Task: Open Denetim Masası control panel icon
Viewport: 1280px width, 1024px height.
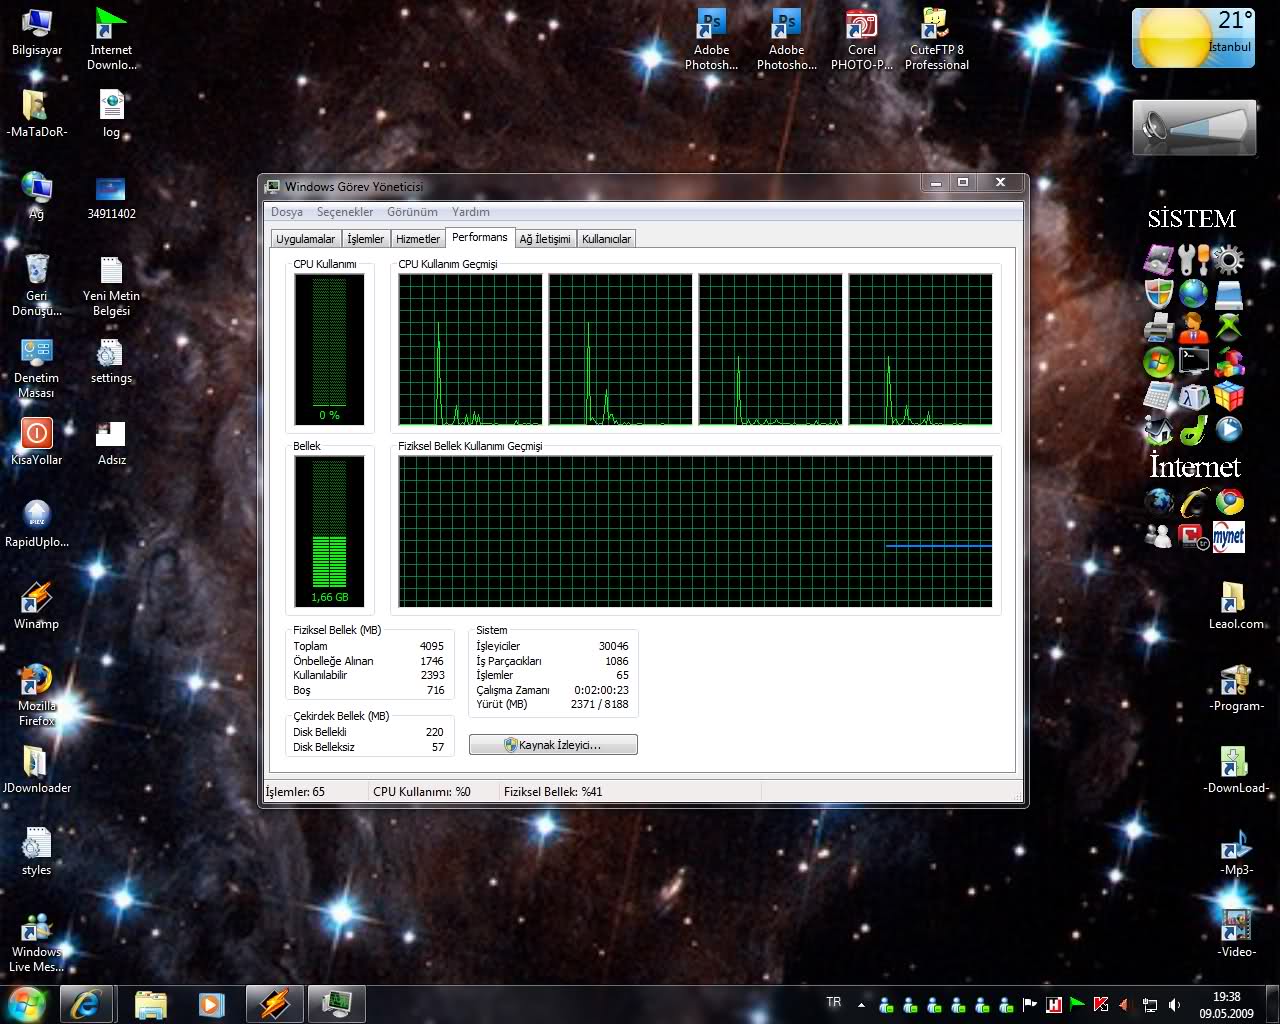Action: pos(36,366)
